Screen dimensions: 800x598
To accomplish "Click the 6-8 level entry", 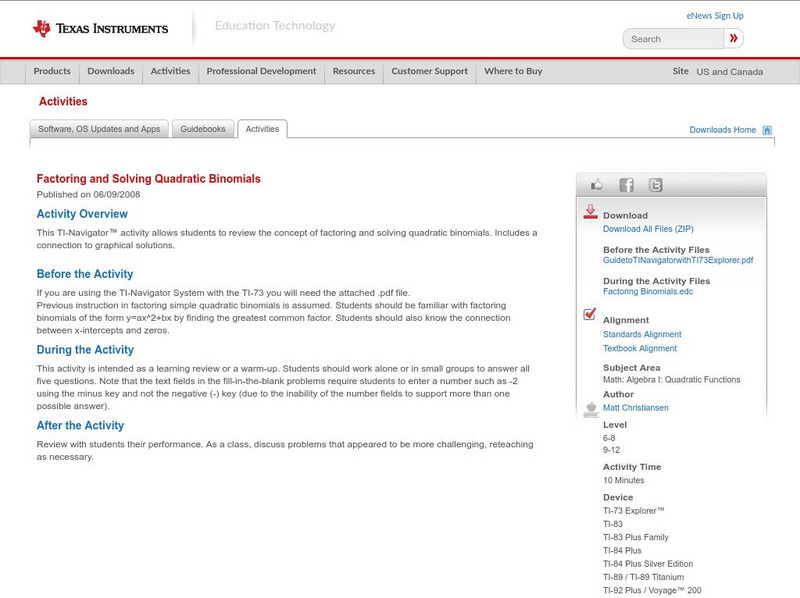I will [609, 438].
